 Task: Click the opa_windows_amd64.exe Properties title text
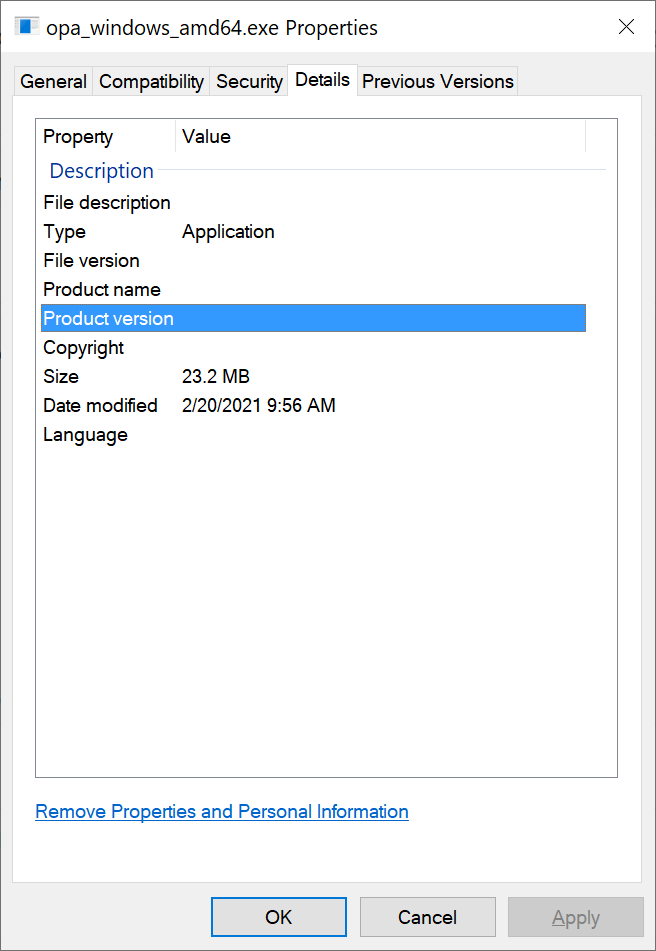(x=212, y=28)
